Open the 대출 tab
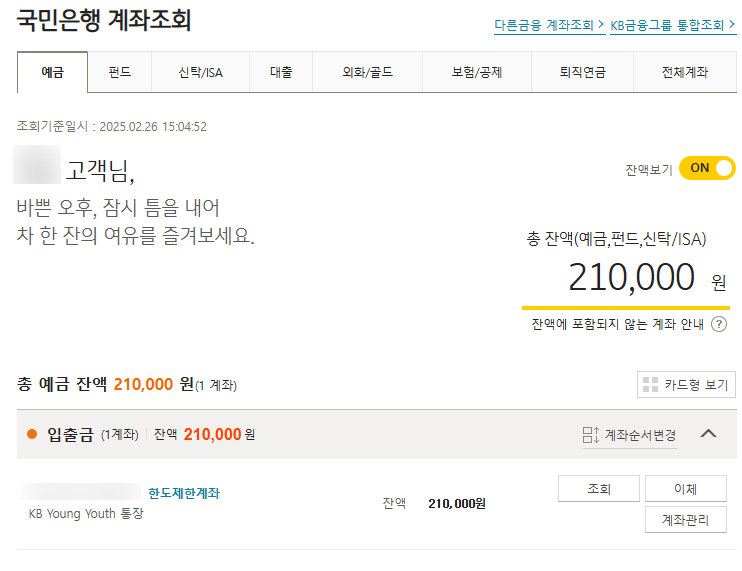This screenshot has height=571, width=742. click(x=281, y=72)
